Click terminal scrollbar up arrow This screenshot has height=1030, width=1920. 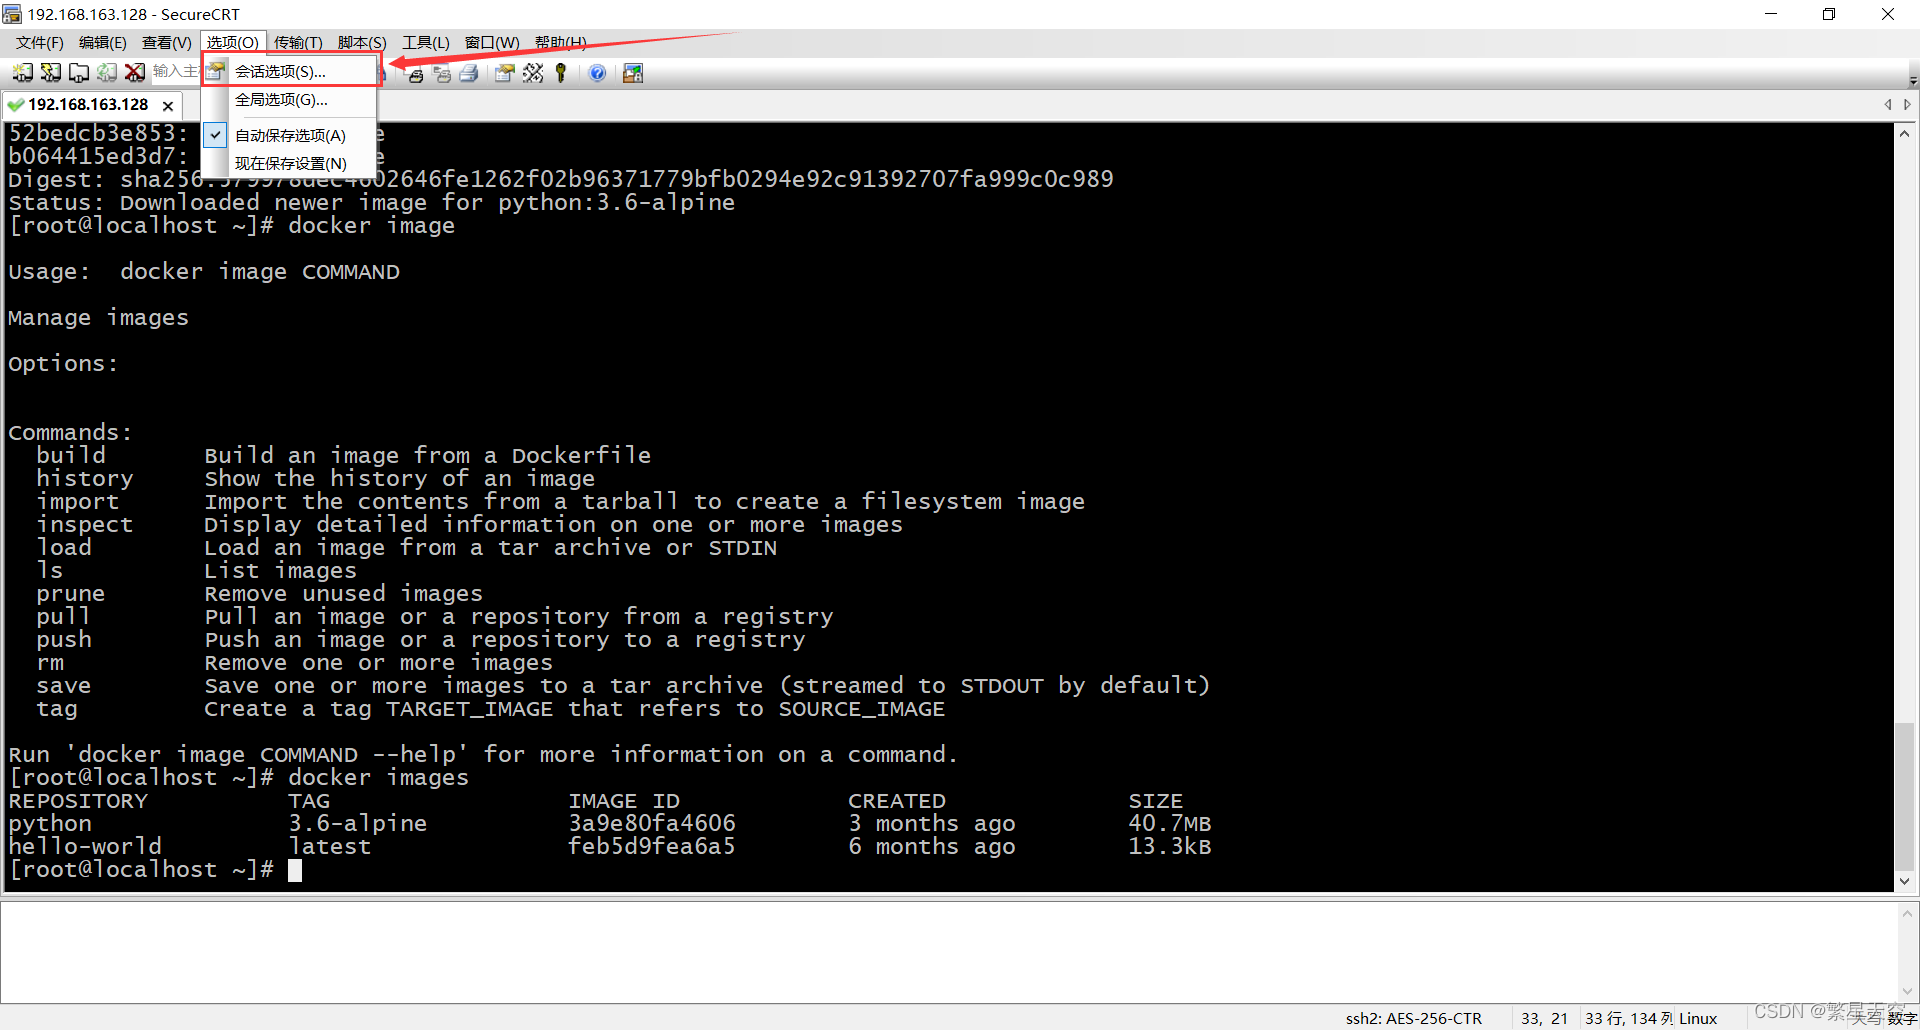[1905, 134]
